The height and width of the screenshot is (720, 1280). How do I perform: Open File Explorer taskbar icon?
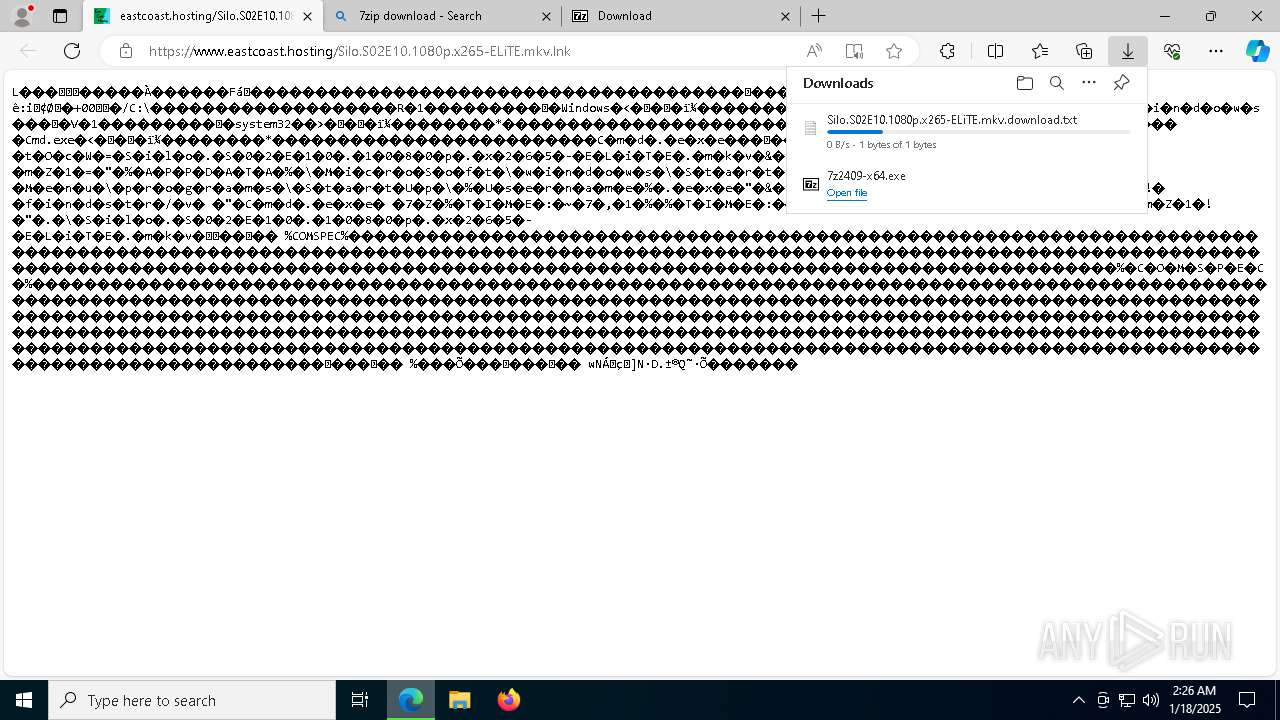pos(459,700)
